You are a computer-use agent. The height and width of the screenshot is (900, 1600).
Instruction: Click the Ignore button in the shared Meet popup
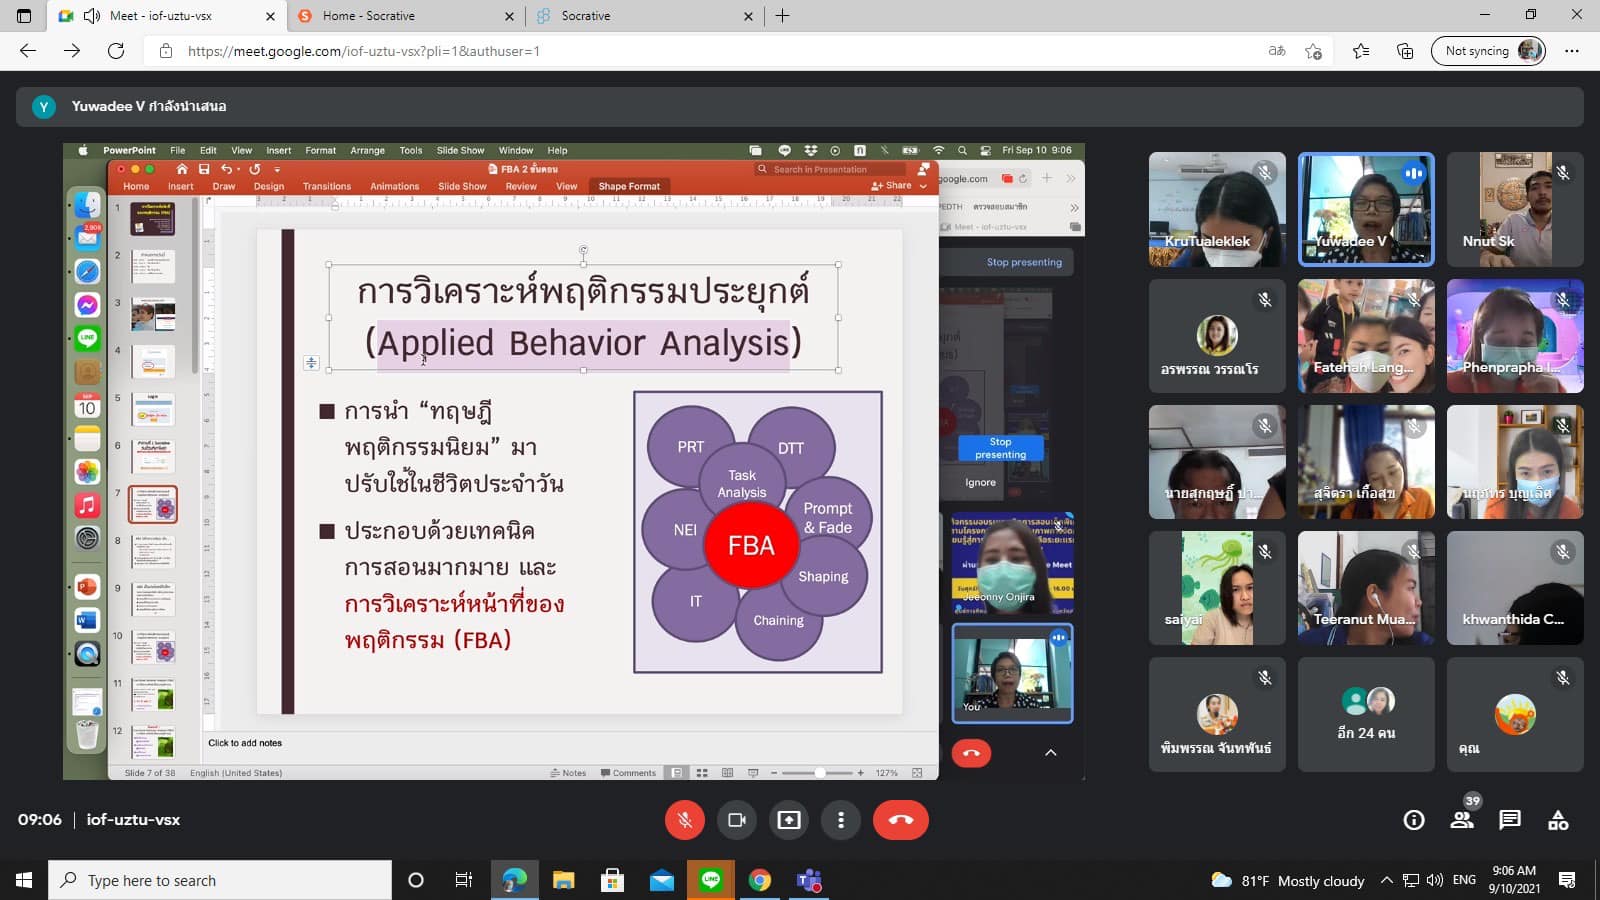click(980, 482)
